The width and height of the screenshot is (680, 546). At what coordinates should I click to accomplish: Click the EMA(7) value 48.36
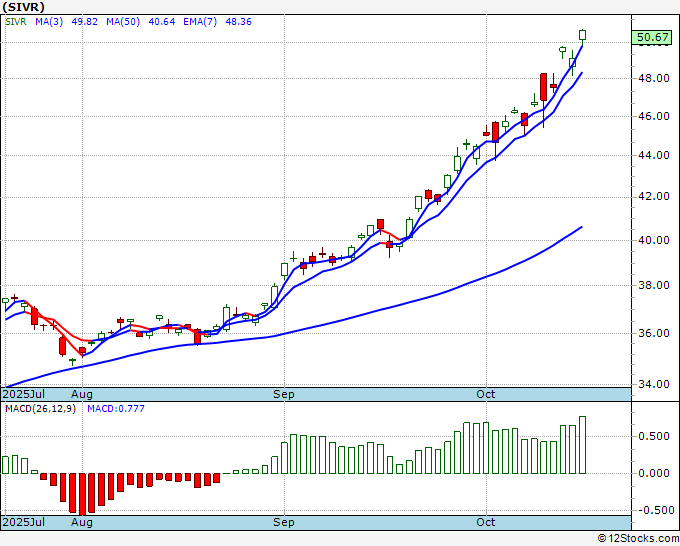click(x=239, y=22)
